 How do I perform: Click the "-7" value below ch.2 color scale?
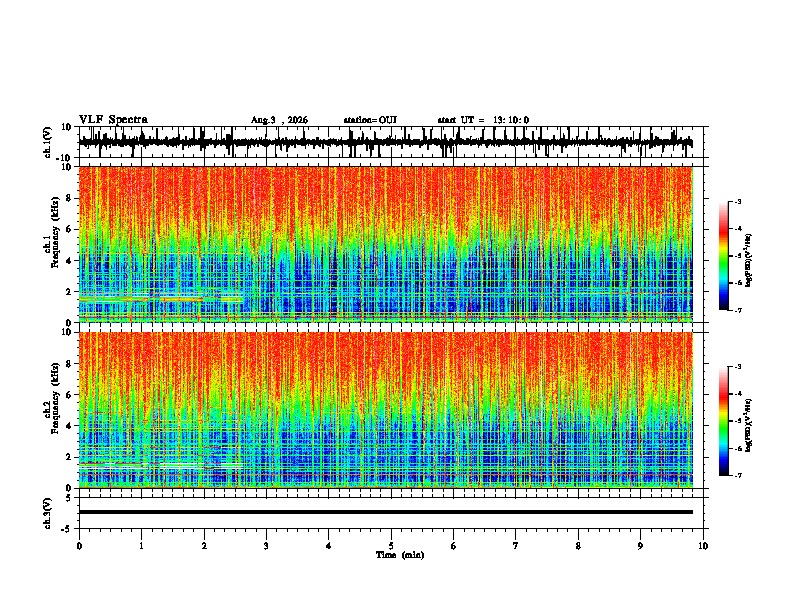click(x=737, y=475)
